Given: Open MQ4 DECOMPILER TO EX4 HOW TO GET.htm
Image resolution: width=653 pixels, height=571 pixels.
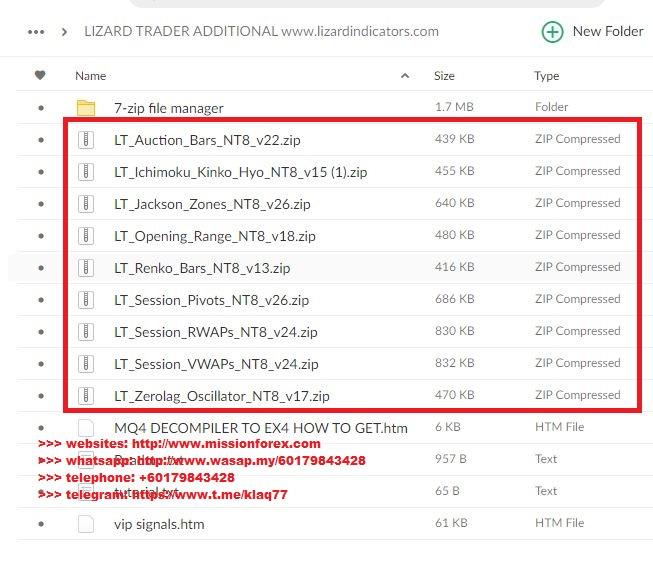Looking at the screenshot, I should pos(260,428).
